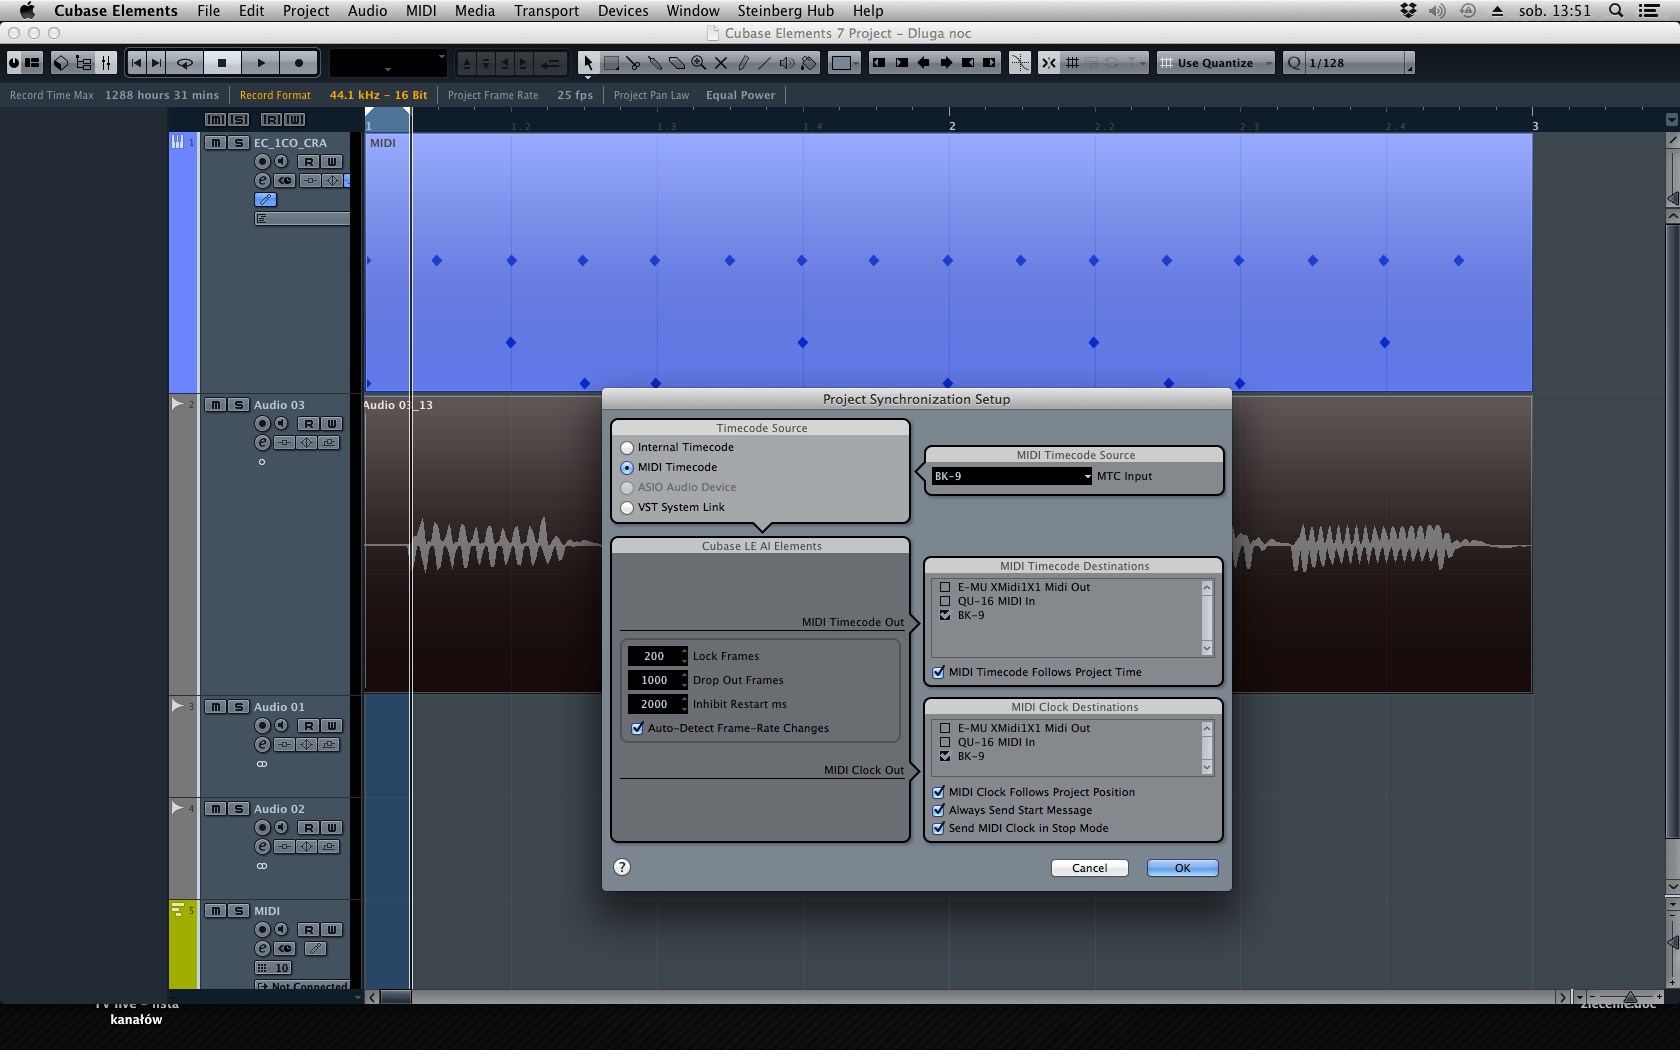Start recording with Record button
1680x1050 pixels.
299,63
